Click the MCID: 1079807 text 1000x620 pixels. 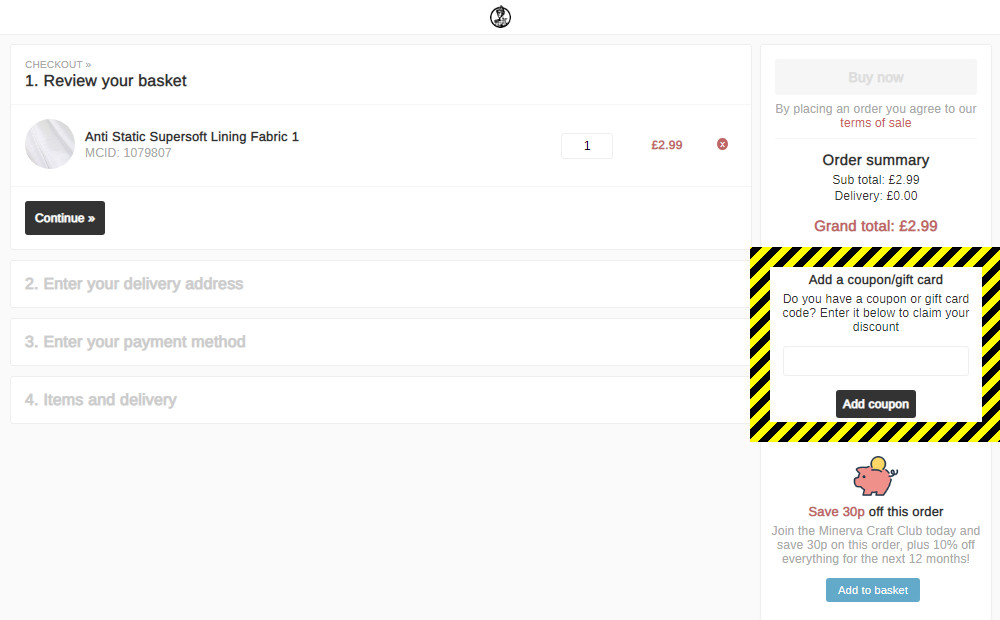click(x=128, y=153)
